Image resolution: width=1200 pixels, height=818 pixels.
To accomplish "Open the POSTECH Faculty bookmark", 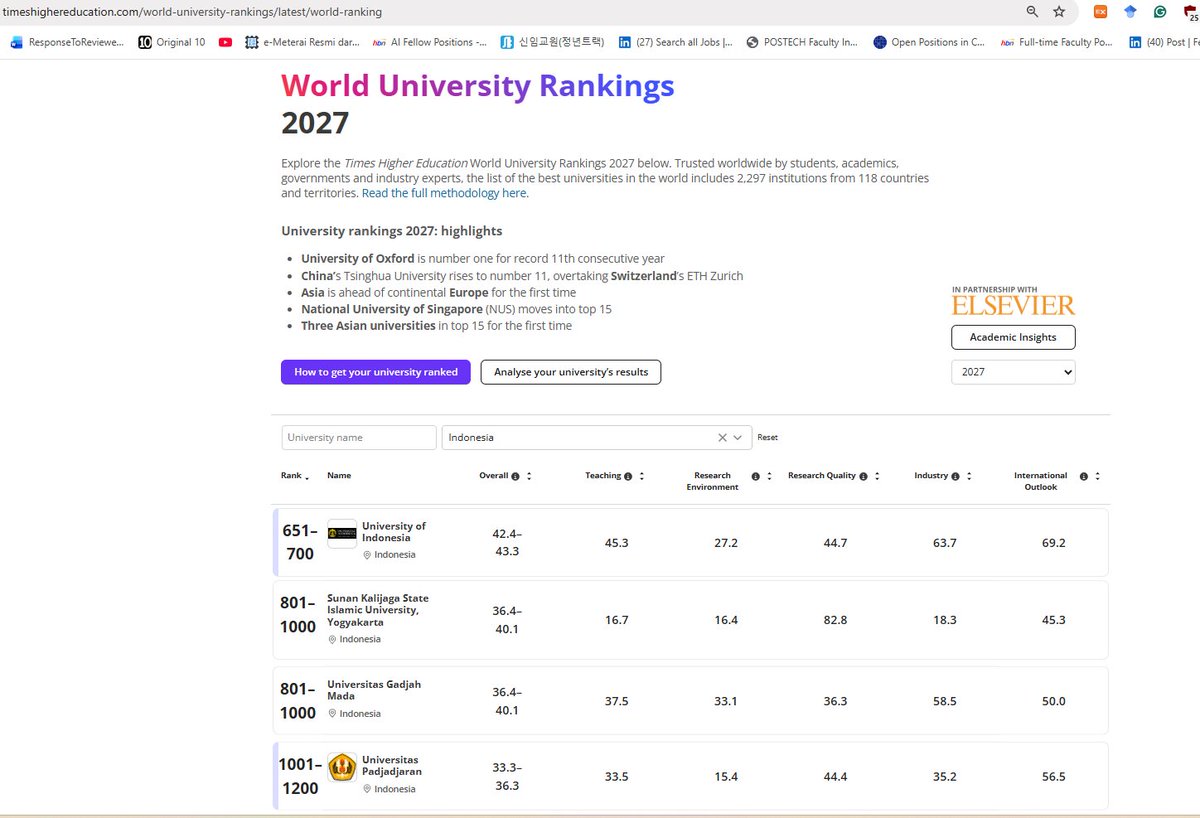I will [802, 42].
